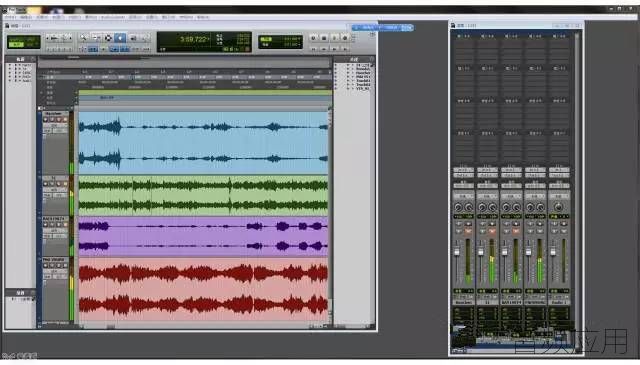Record-enable the green waveform track
This screenshot has height=365, width=640.
pyautogui.click(x=46, y=184)
